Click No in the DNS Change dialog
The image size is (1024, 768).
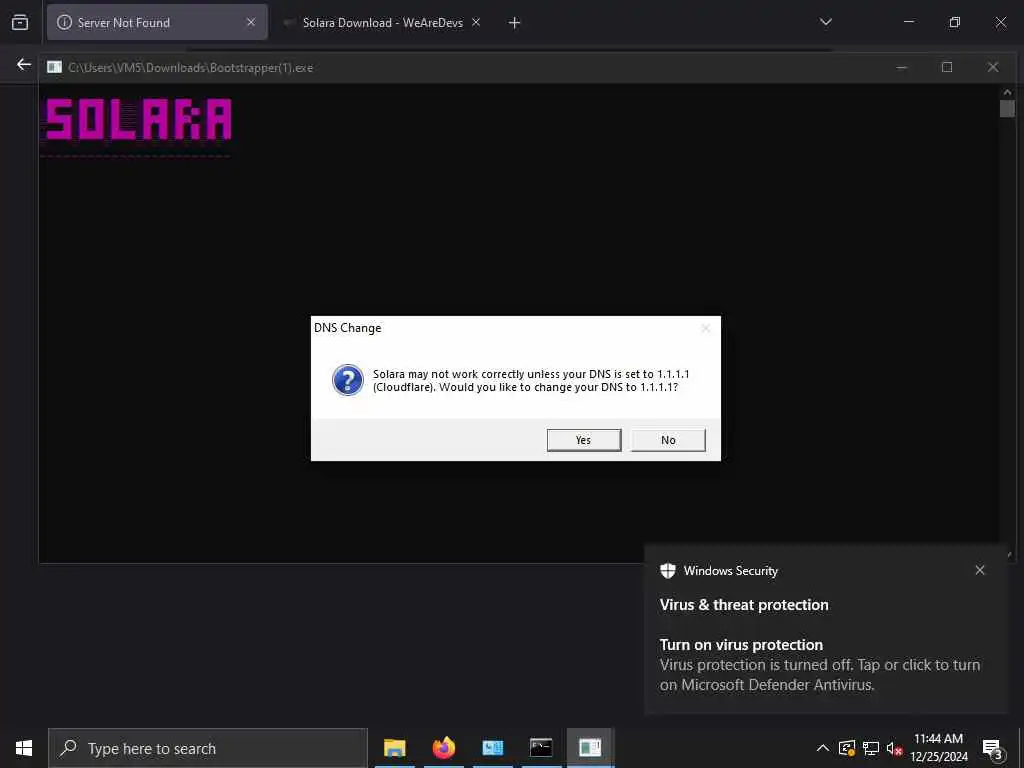668,440
